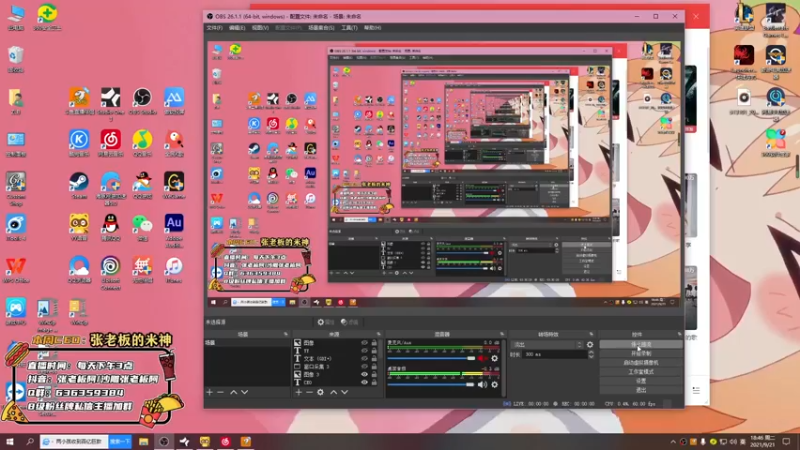Open the 帮助(H) menu in OBS
Viewport: 800px width, 450px height.
coord(372,28)
